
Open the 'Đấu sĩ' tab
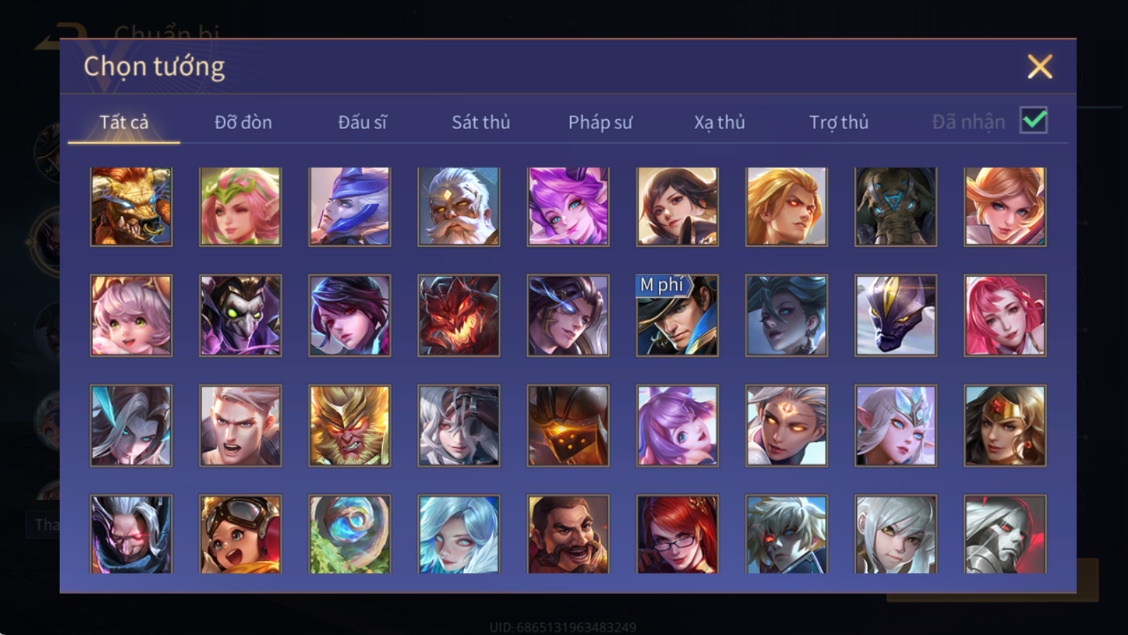(x=362, y=122)
